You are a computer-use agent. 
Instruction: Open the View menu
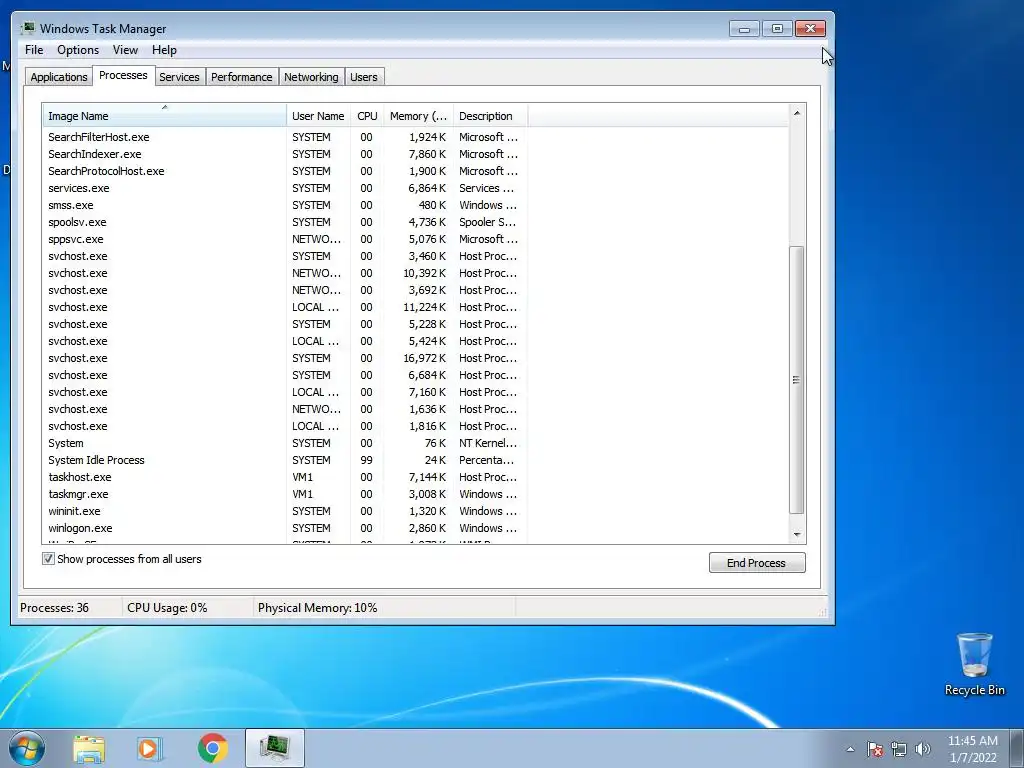click(x=125, y=50)
